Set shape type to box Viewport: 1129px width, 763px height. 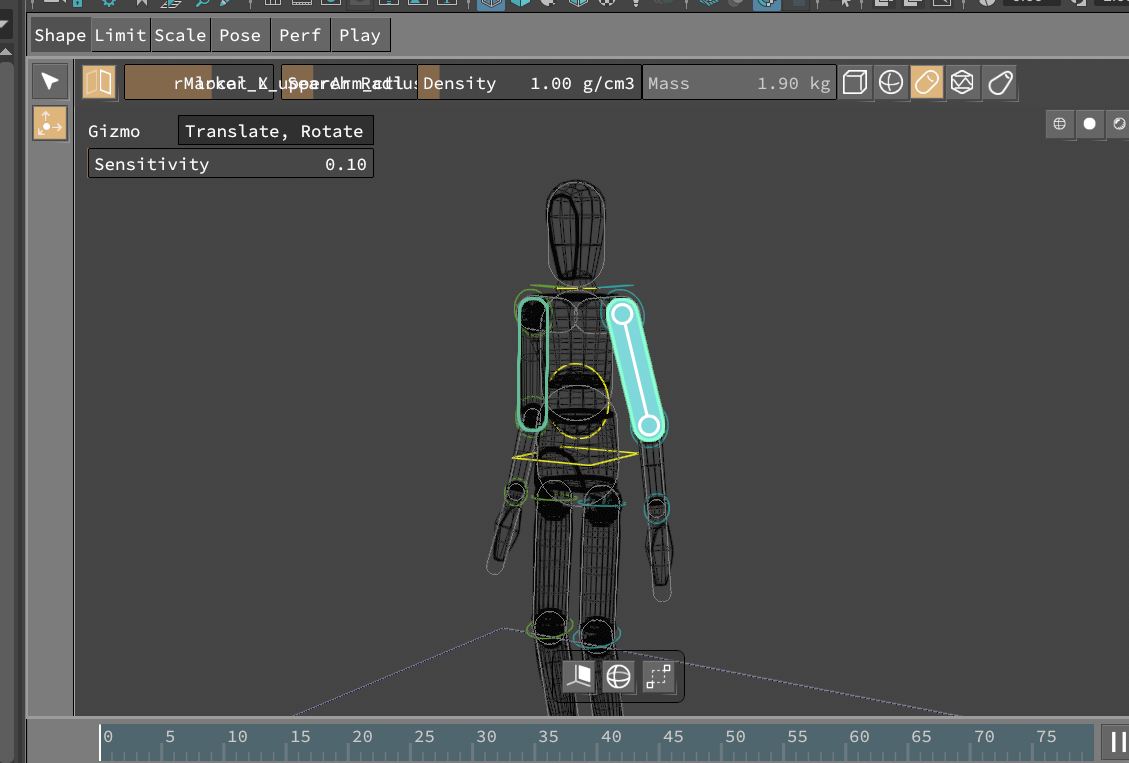(x=854, y=83)
